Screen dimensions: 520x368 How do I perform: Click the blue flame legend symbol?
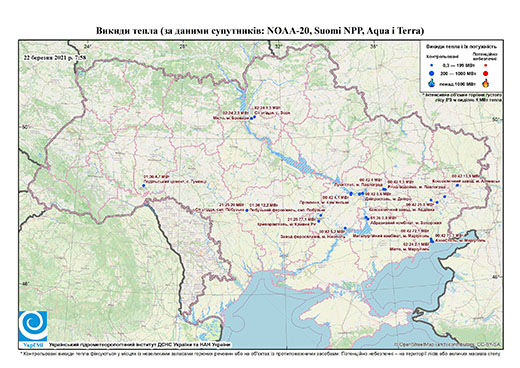pyautogui.click(x=431, y=83)
